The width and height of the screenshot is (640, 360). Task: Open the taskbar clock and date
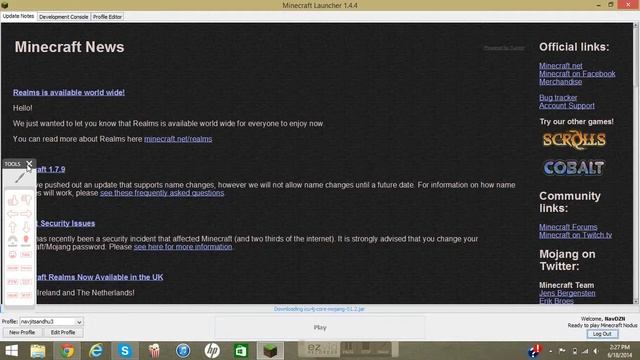click(620, 351)
